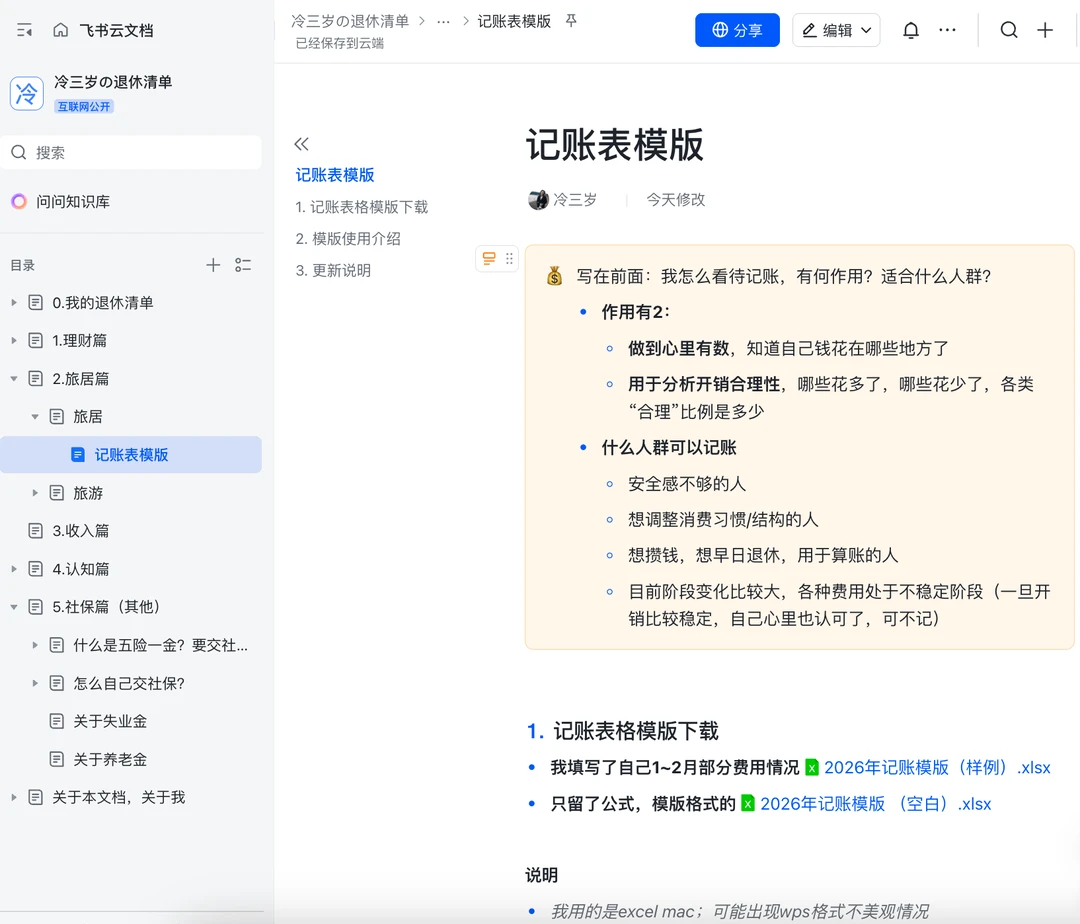1080x924 pixels.
Task: Open the 冷三岁の退休清单 knowledge base logo
Action: point(27,93)
